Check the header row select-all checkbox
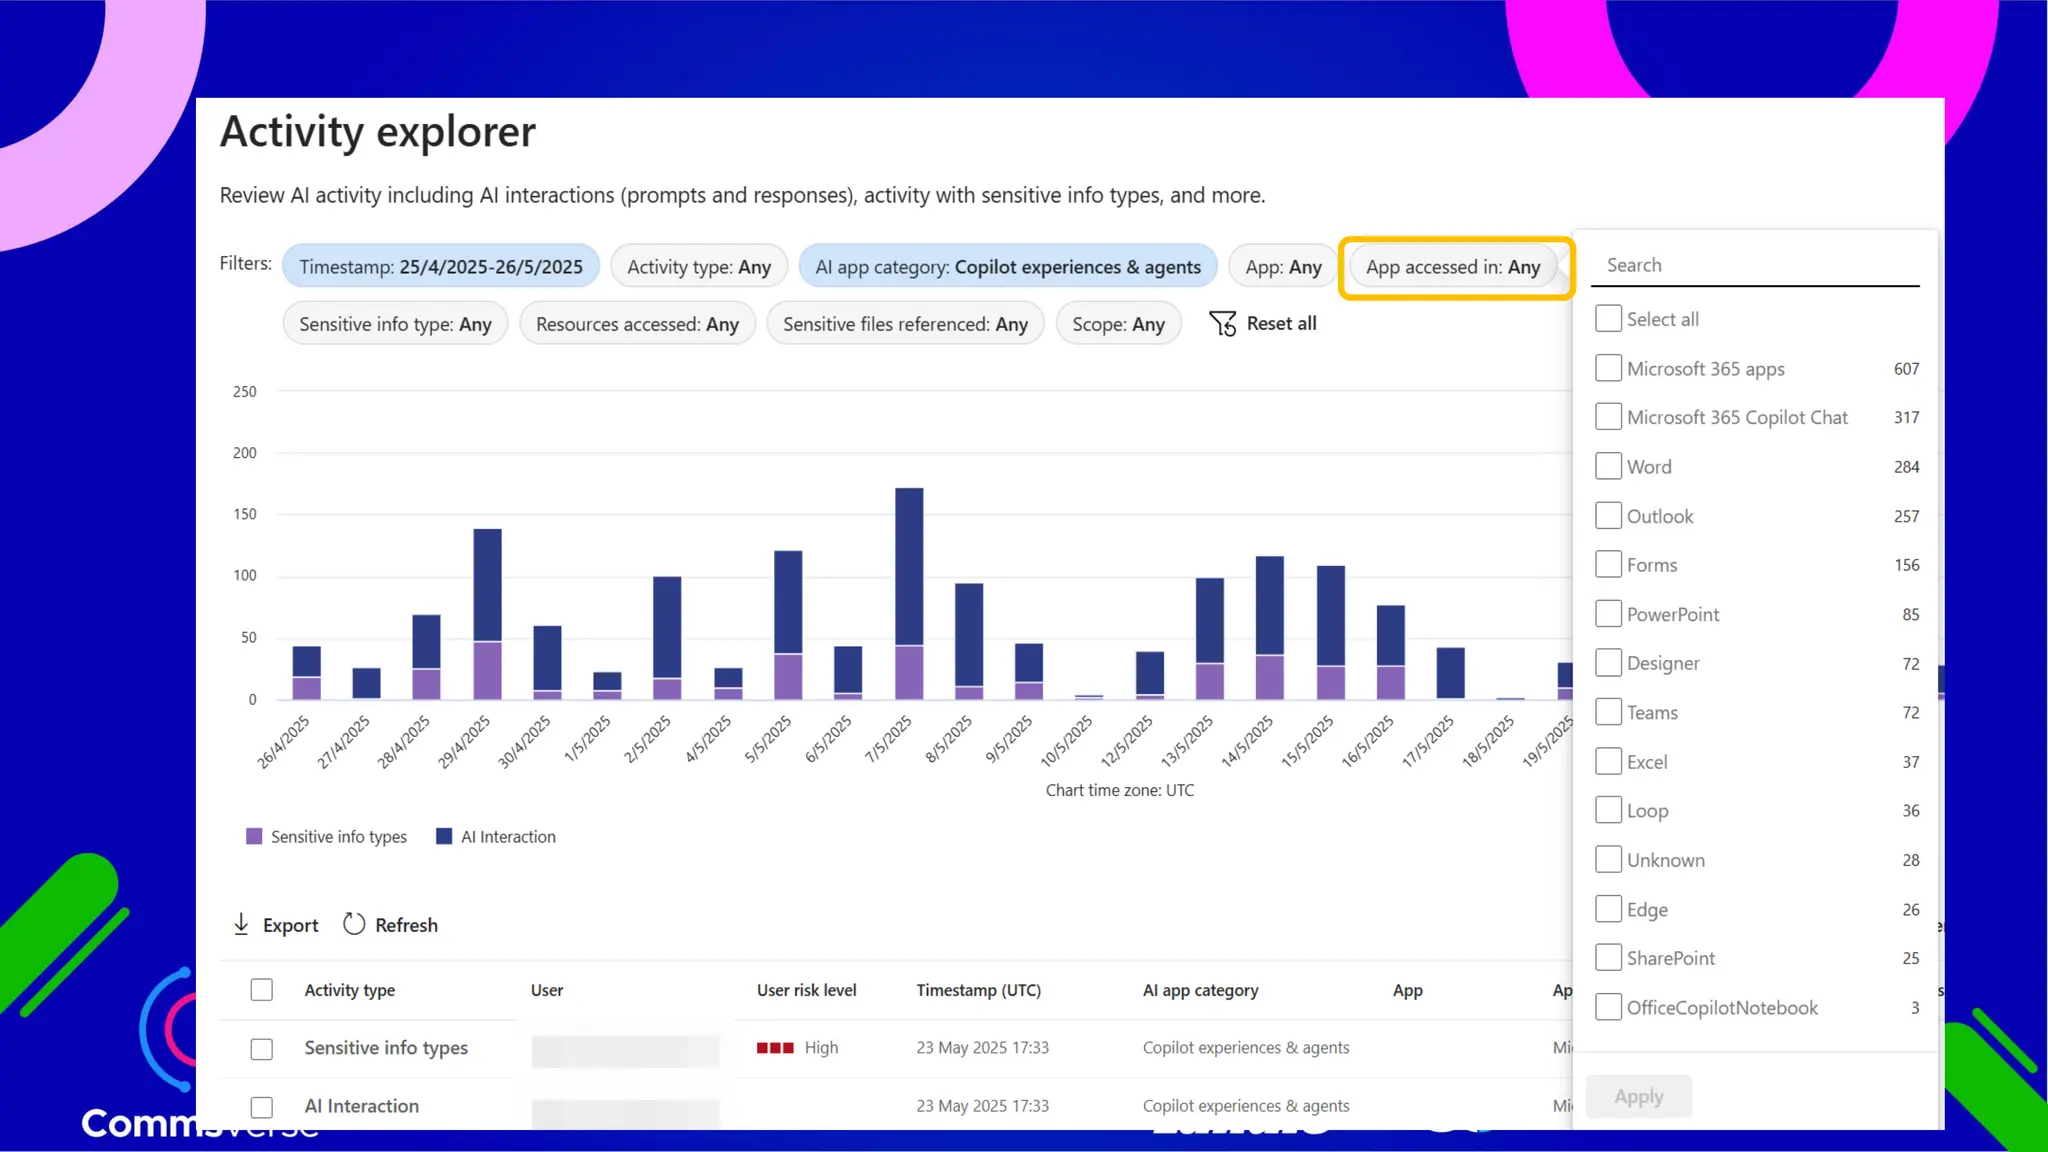 262,990
